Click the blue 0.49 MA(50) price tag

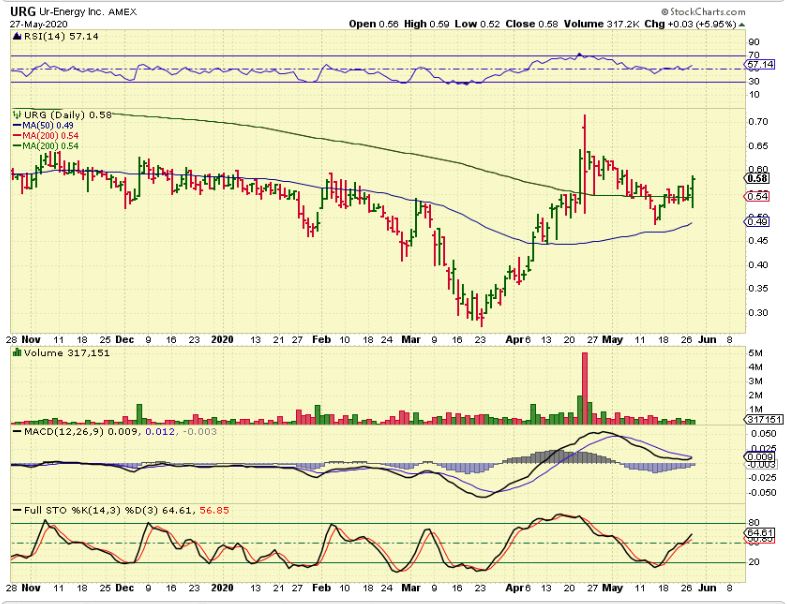757,221
